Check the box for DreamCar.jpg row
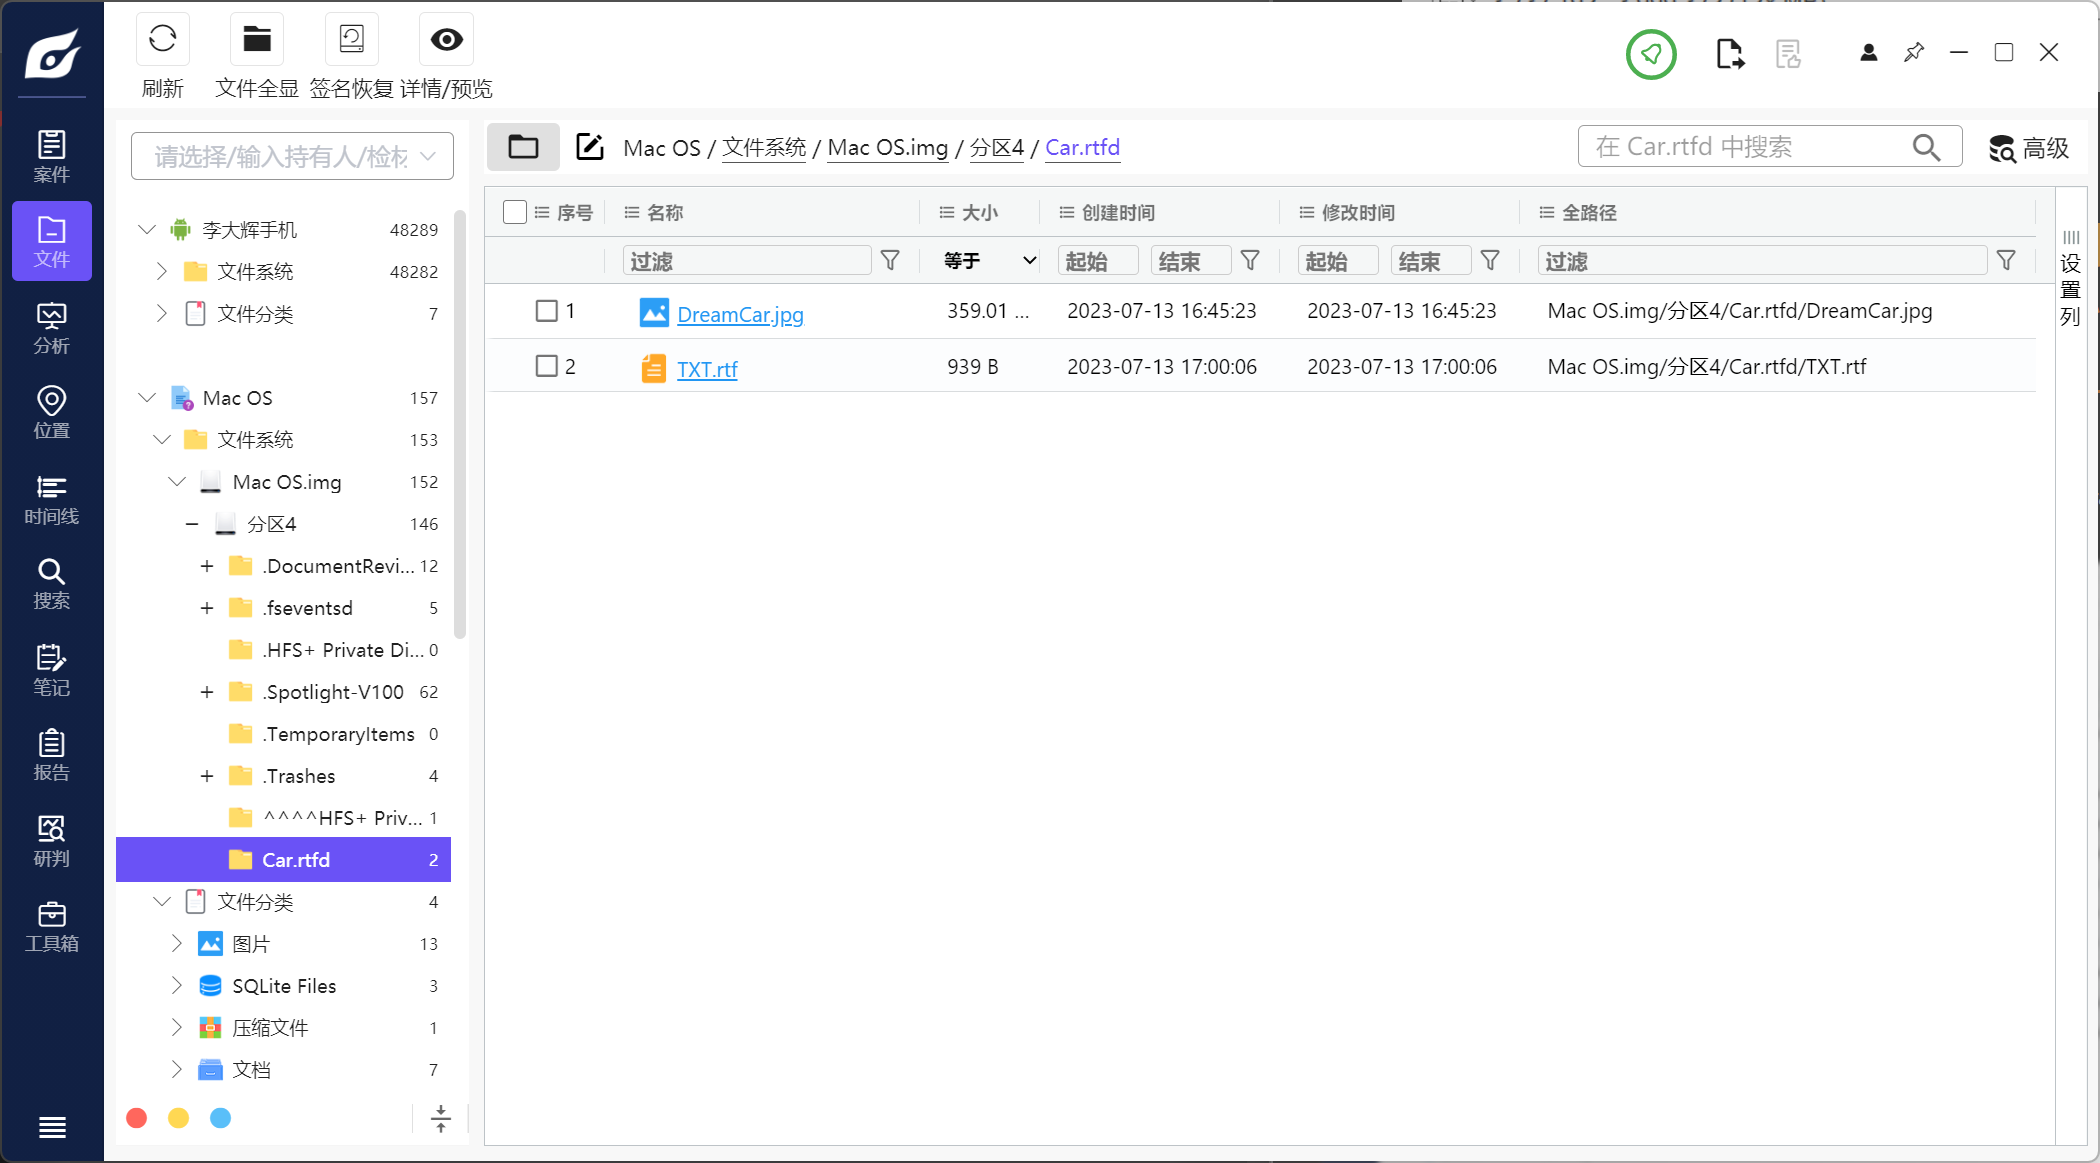 (546, 311)
